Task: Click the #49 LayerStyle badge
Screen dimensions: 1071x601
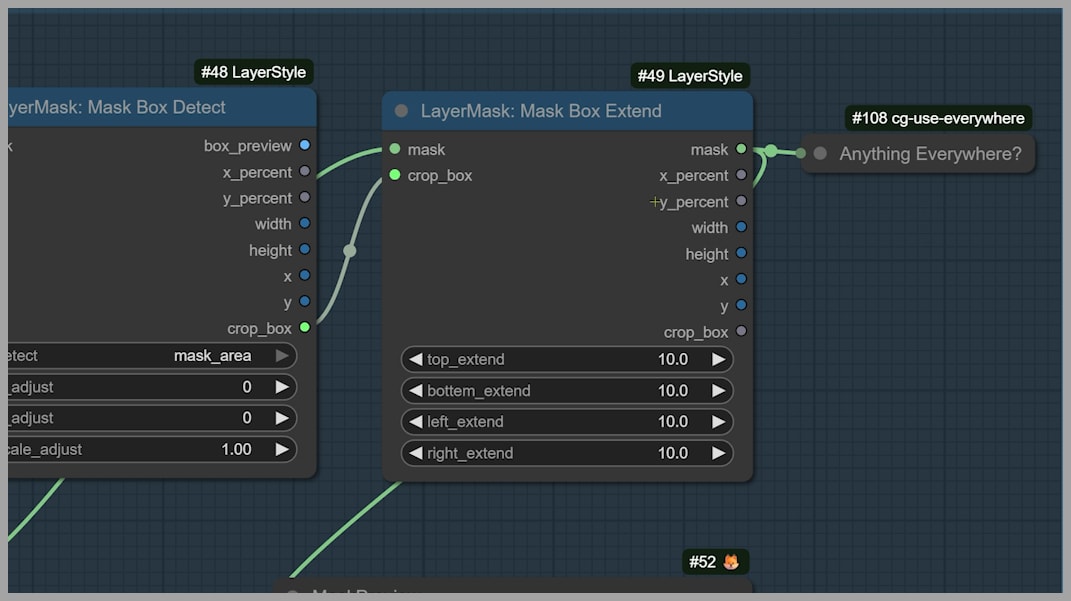Action: (x=689, y=76)
